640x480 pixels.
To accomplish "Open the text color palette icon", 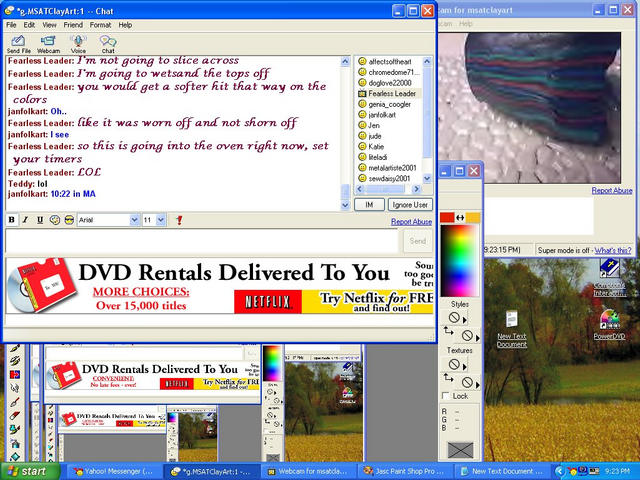I will [x=54, y=220].
